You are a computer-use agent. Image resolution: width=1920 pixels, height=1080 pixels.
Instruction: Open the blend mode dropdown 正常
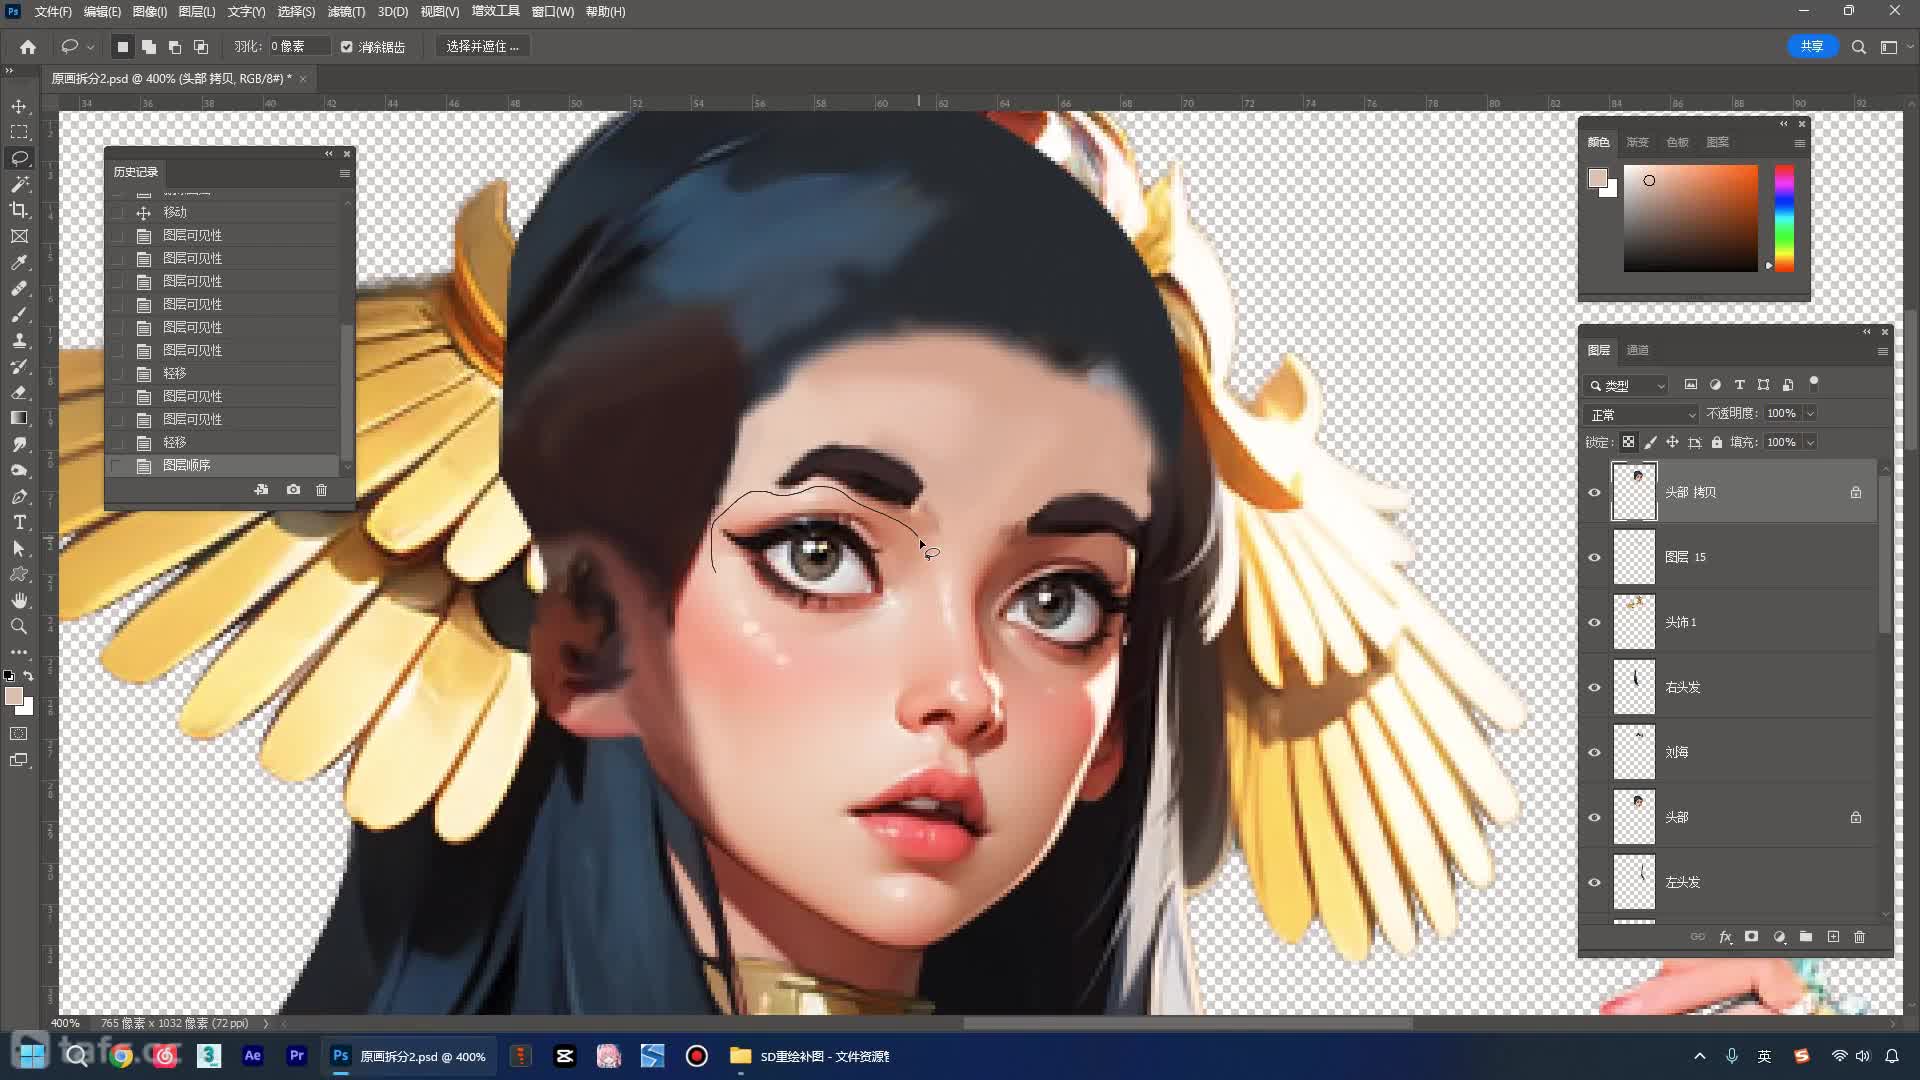point(1642,414)
